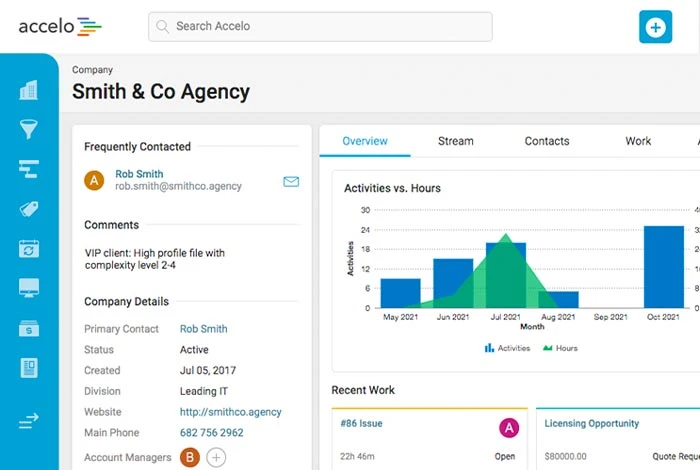Click the VIP client comment text

point(154,259)
